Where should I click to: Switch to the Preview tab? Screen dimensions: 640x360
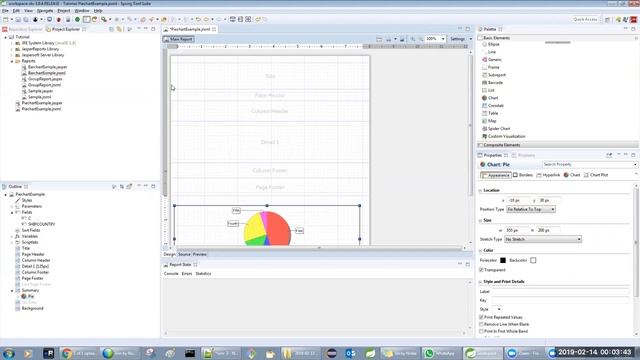point(200,254)
